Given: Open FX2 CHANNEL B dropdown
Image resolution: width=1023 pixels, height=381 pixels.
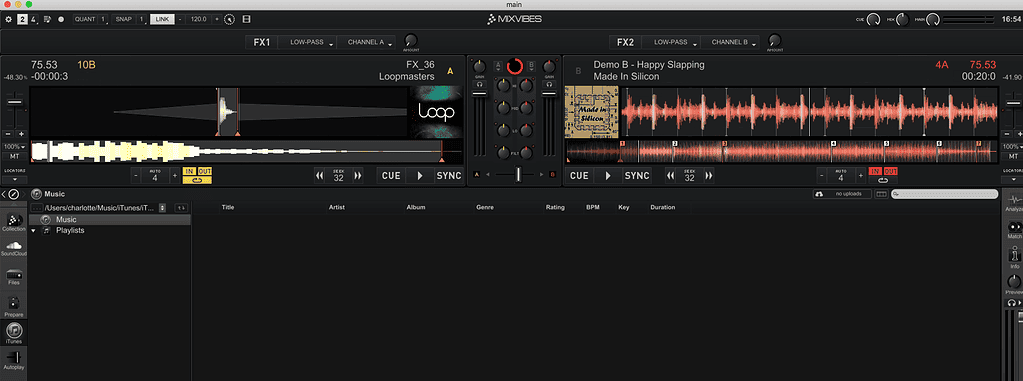Looking at the screenshot, I should click(731, 42).
